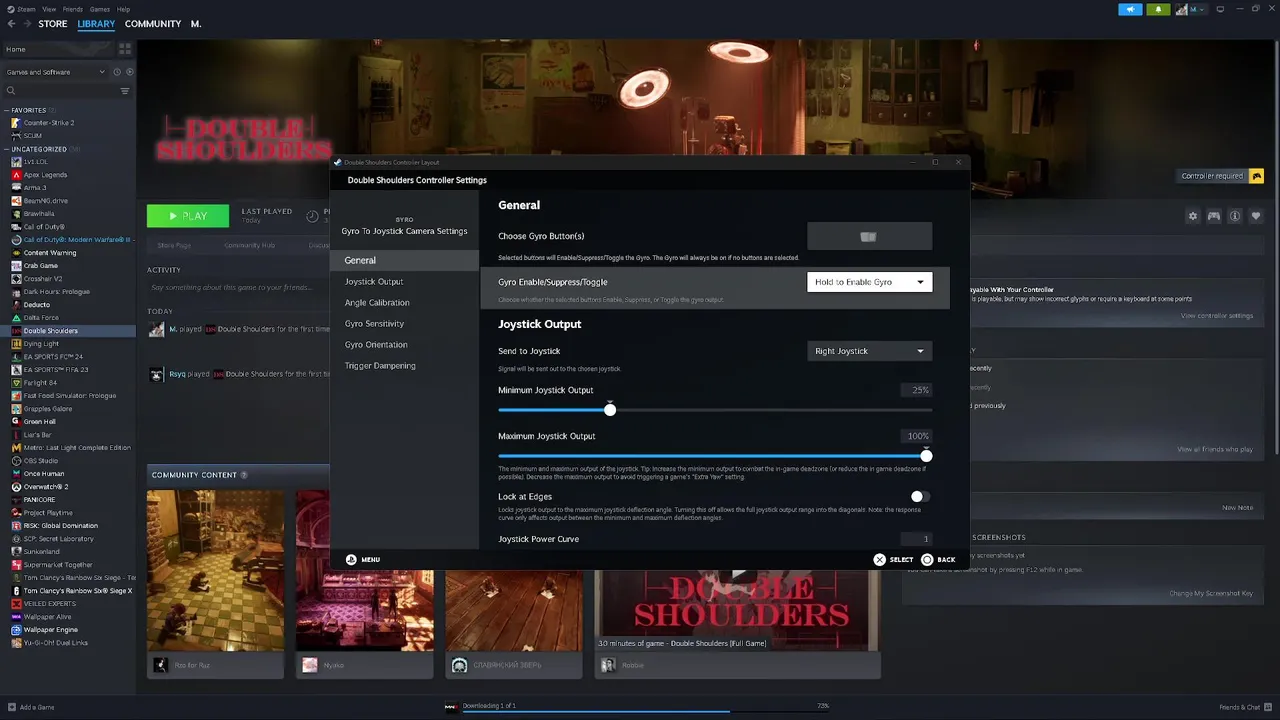Image resolution: width=1280 pixels, height=720 pixels.
Task: Select Trigger Dampening settings section
Action: (404, 366)
